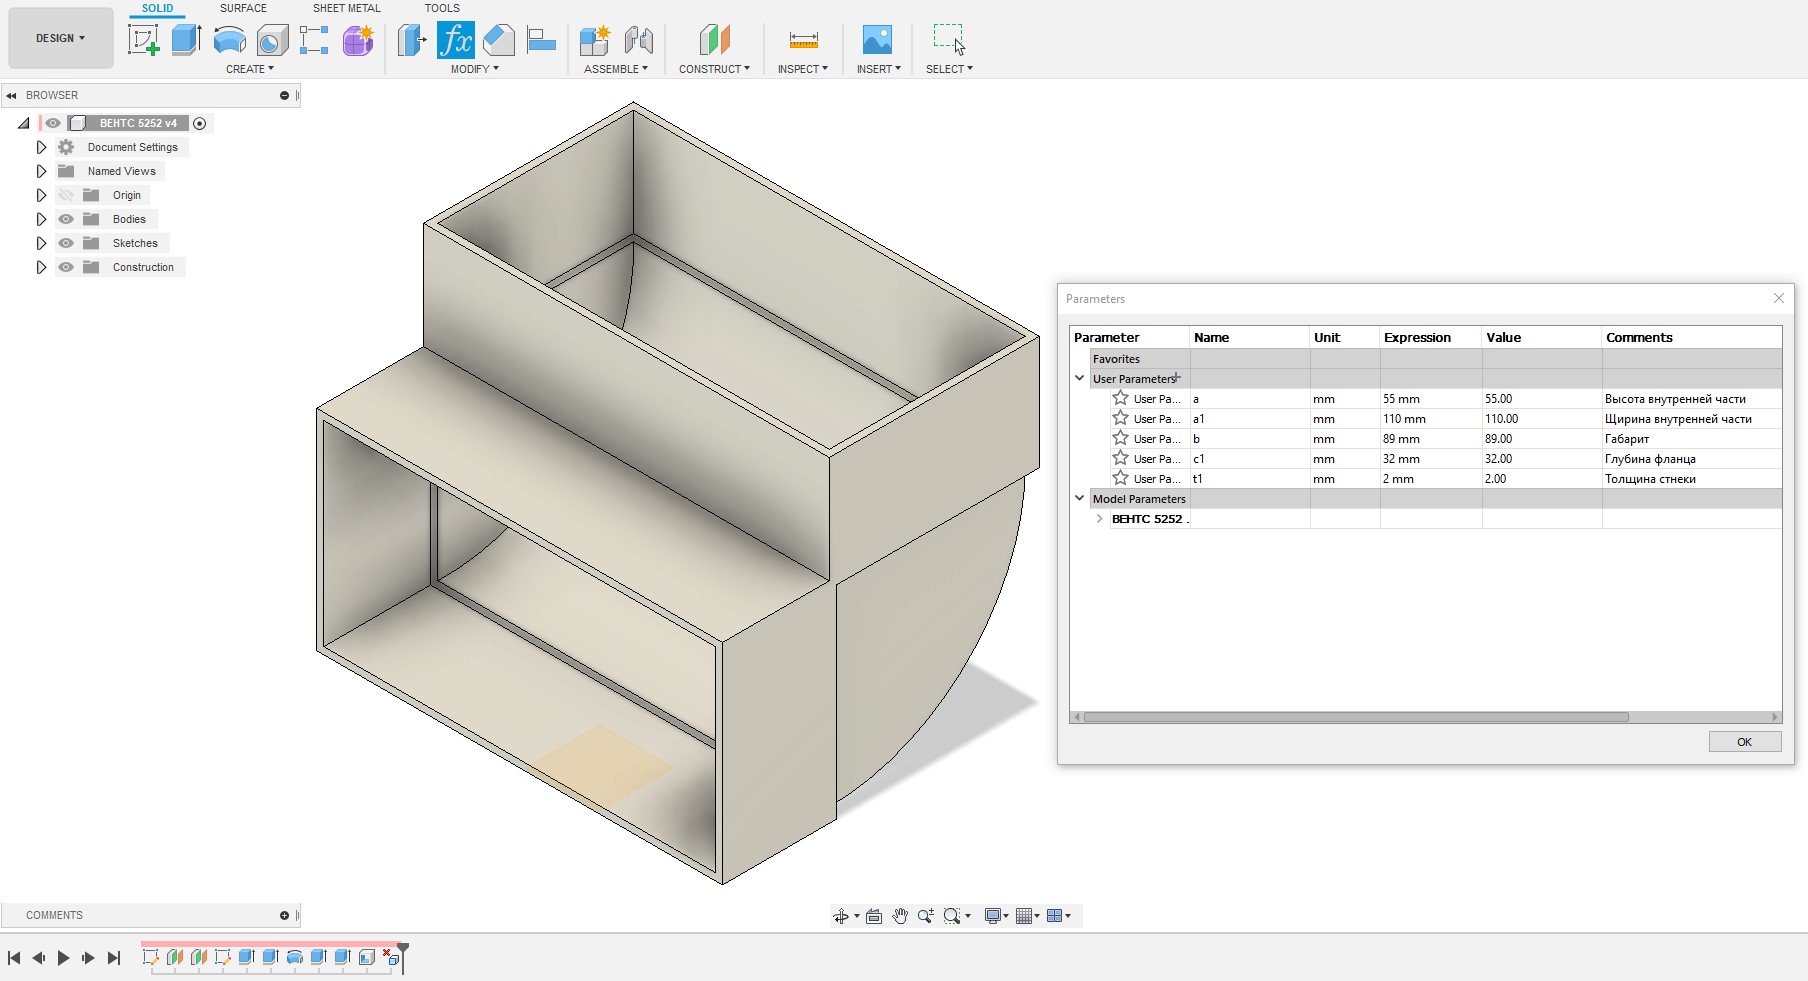Image resolution: width=1808 pixels, height=981 pixels.
Task: Select the Measure tool in Inspect
Action: [x=803, y=40]
